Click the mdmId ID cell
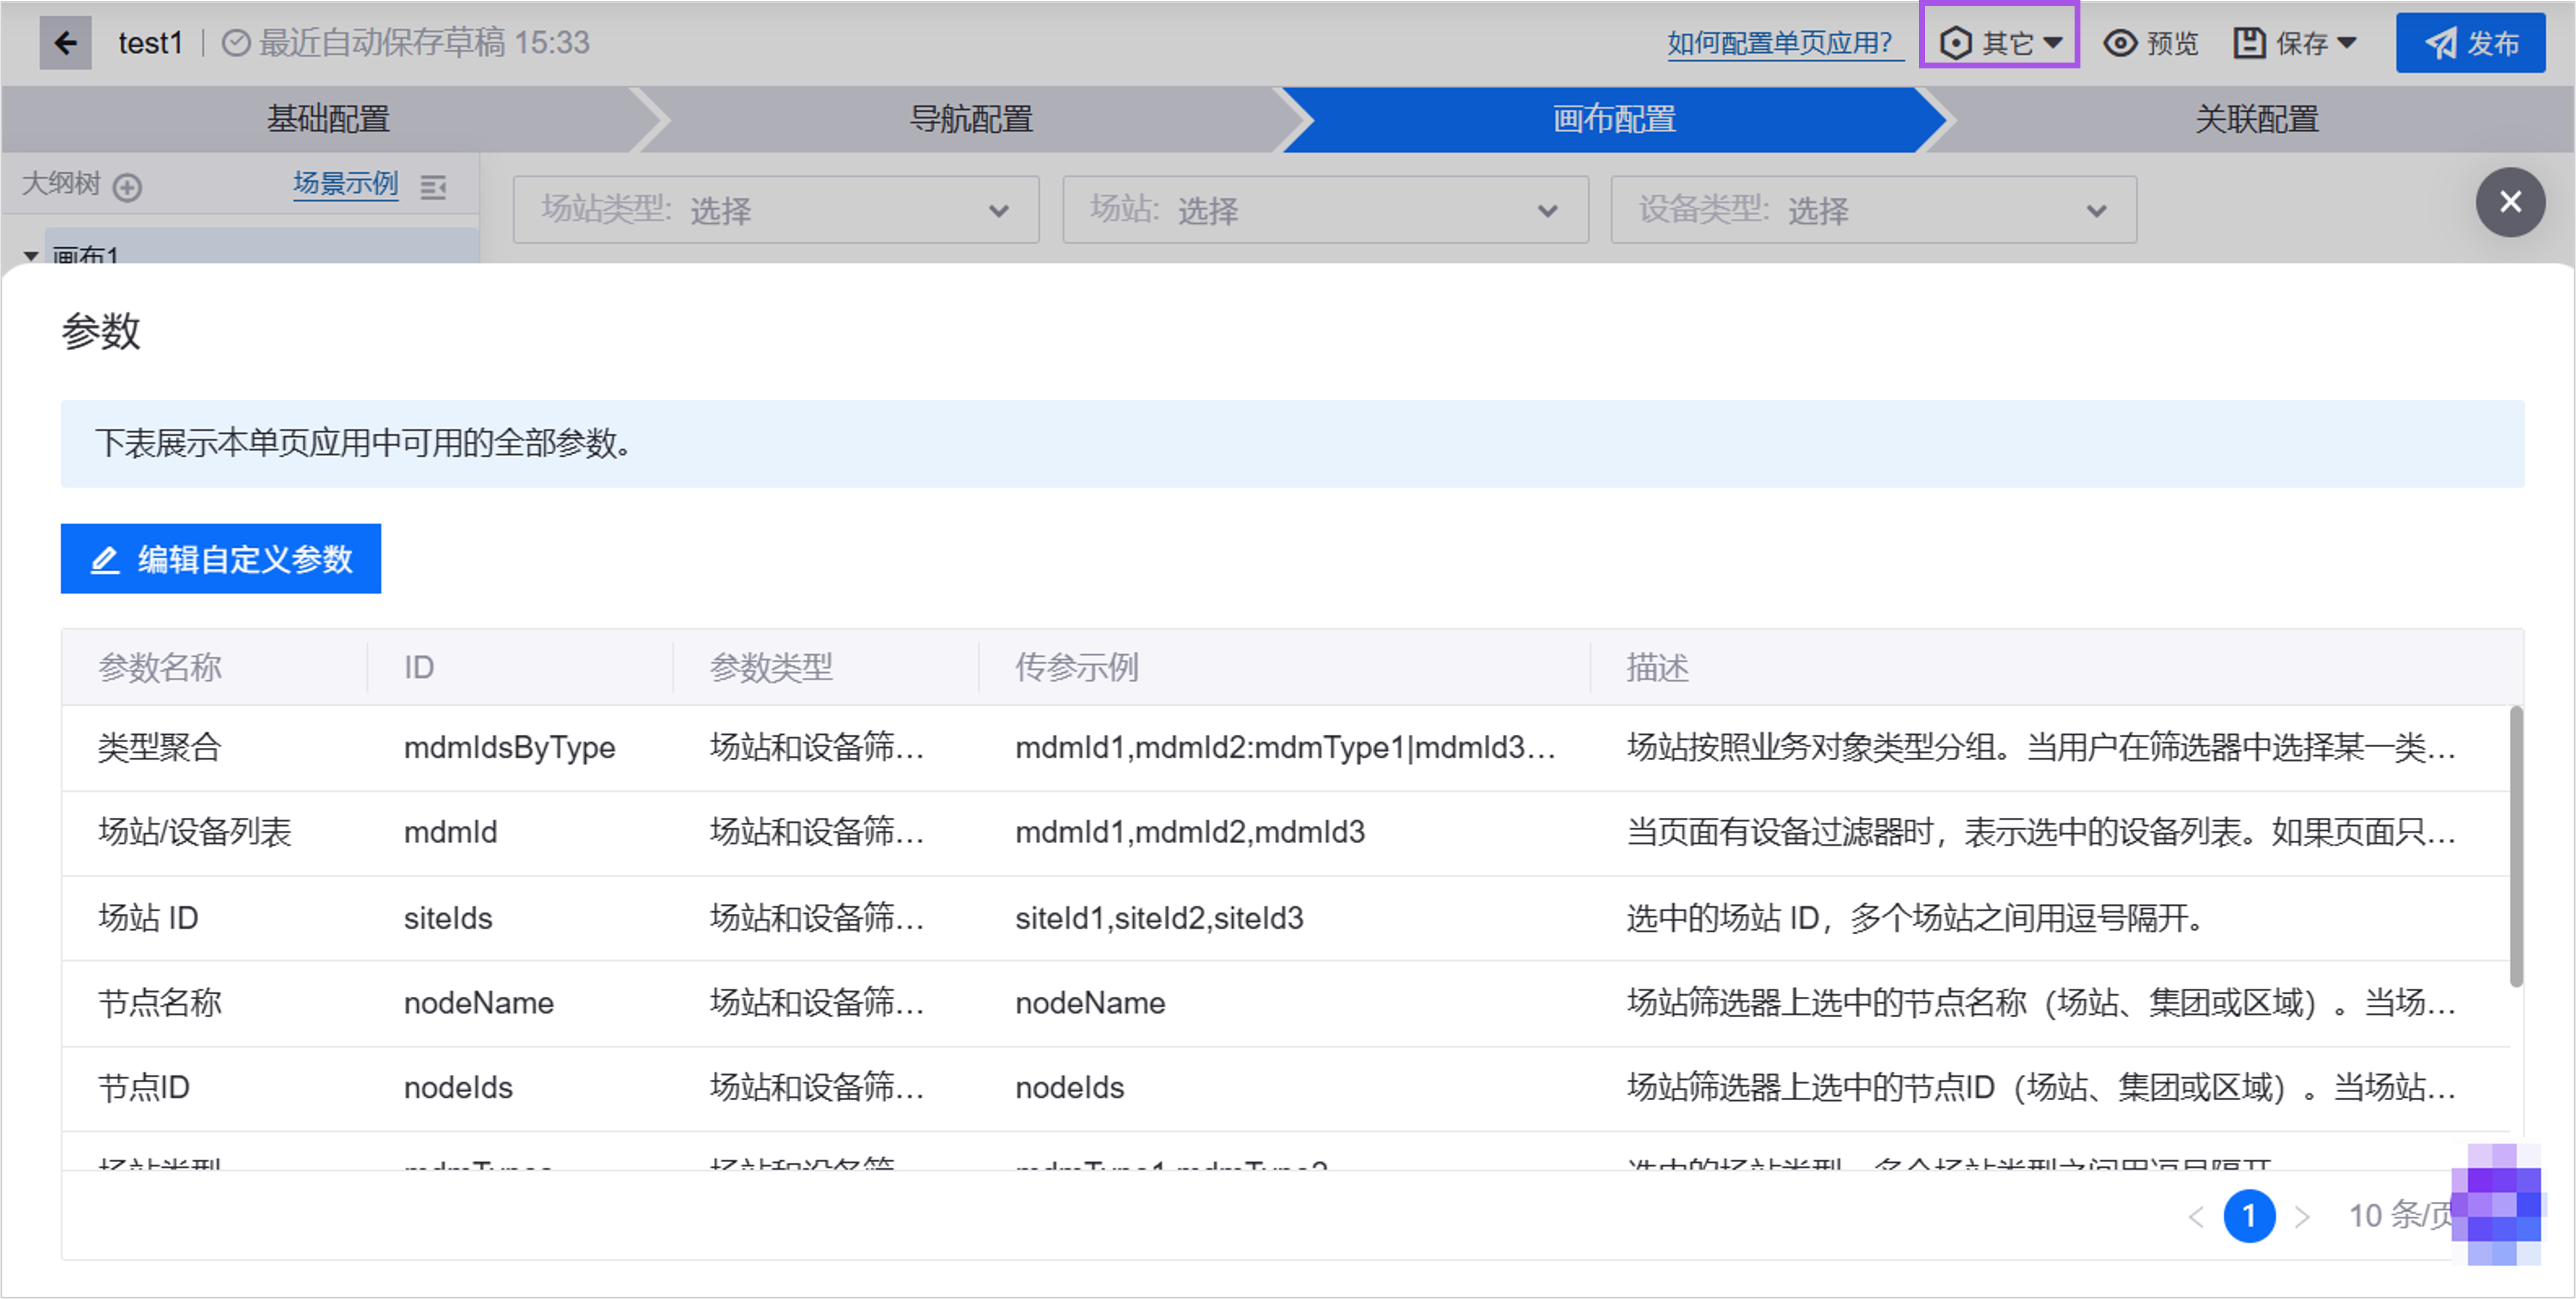 coord(450,832)
